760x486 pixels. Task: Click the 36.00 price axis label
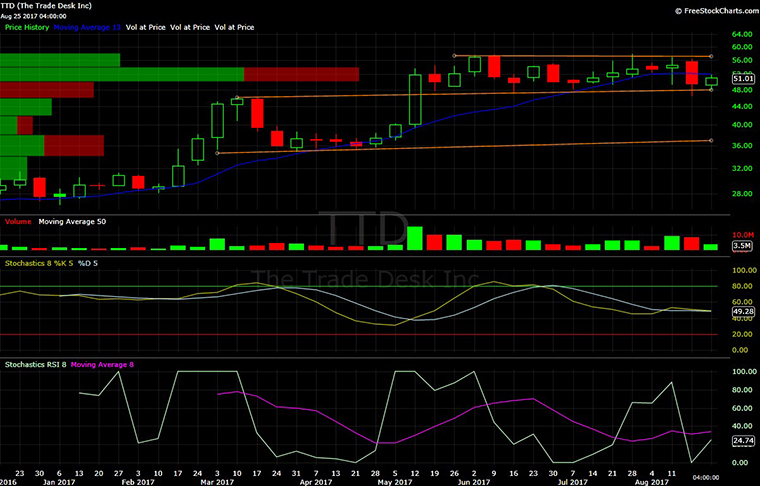[x=742, y=145]
